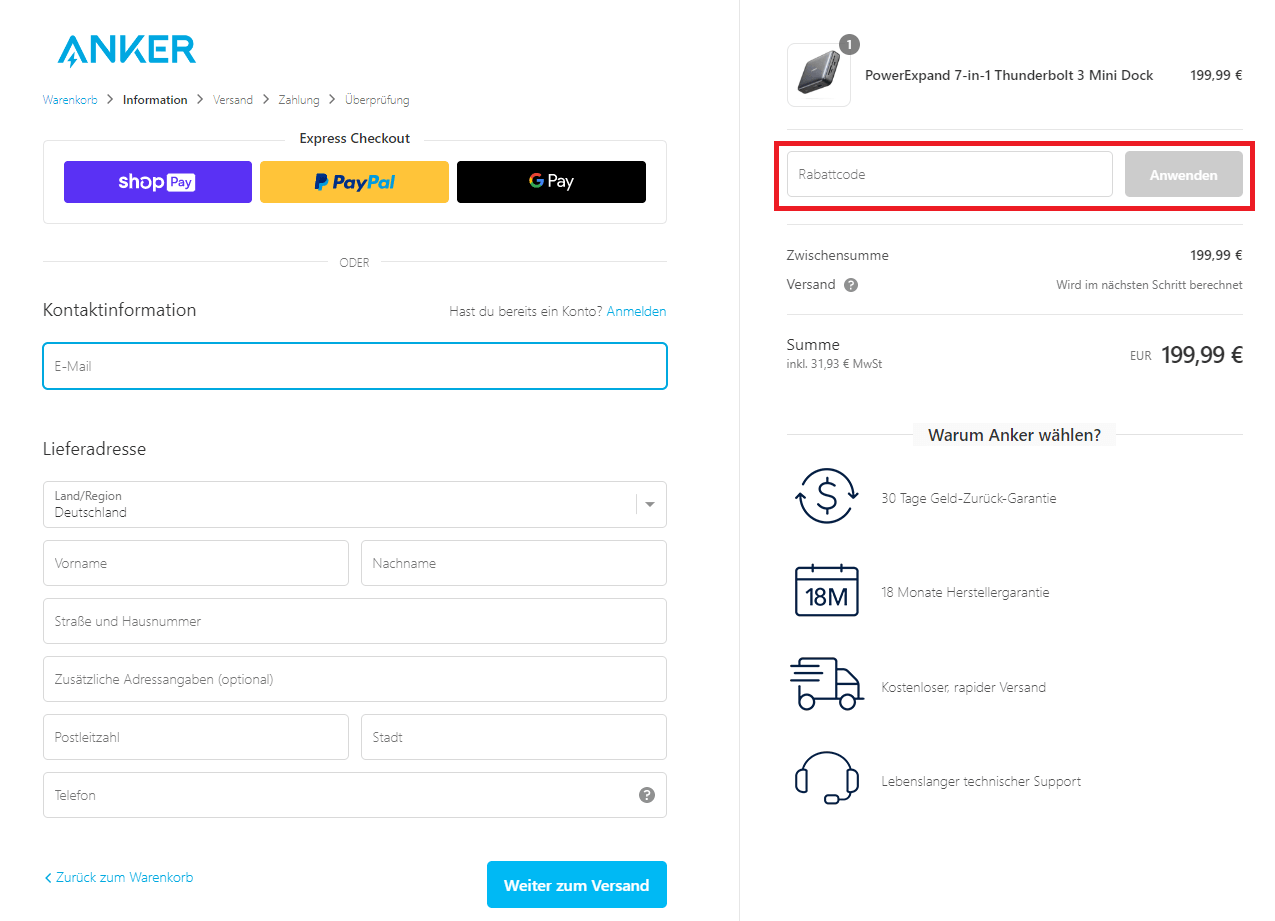Click the 'Warum Anker wählen?' heading
Screen dimensions: 1275x921
coord(1014,435)
